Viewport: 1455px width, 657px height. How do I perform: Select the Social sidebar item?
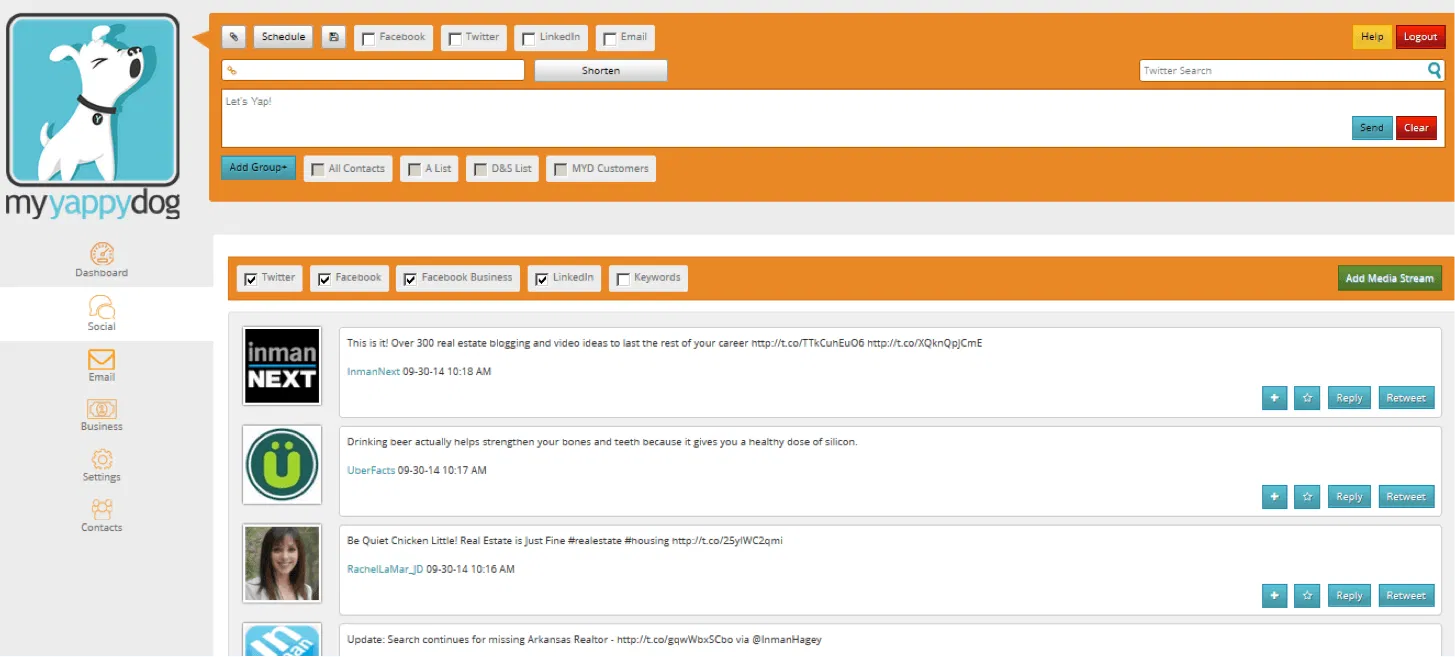click(x=102, y=312)
